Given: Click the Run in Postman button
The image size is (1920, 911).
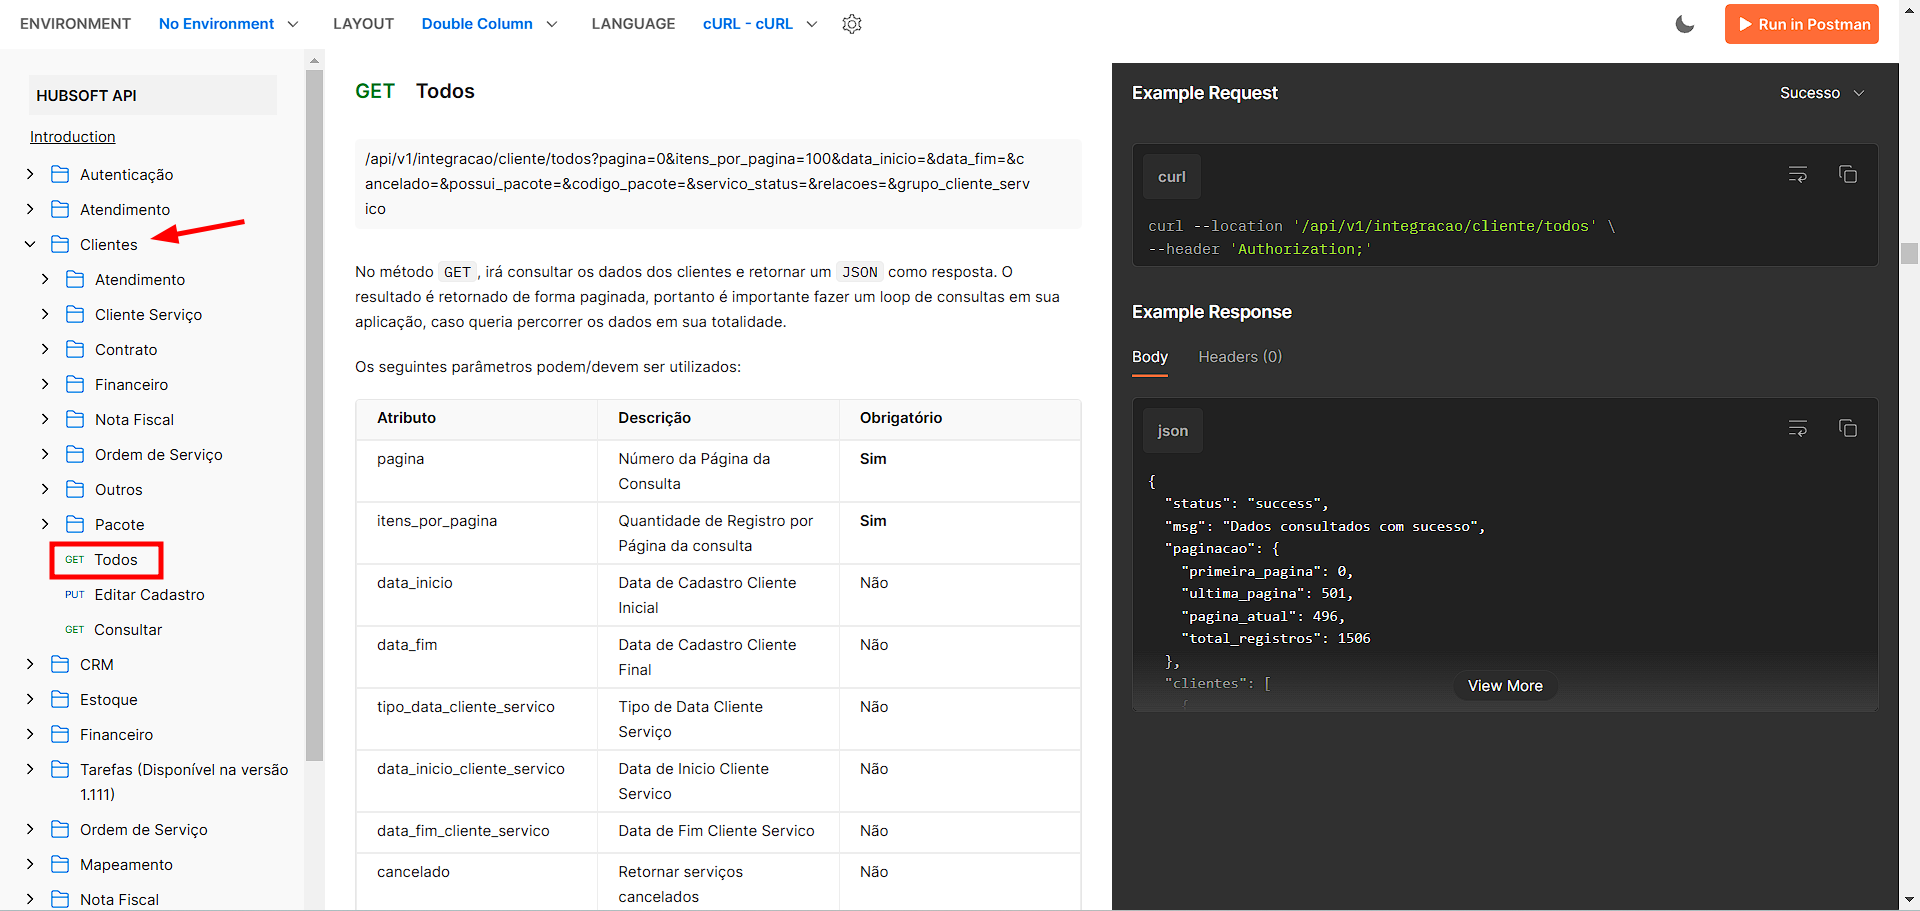Looking at the screenshot, I should click(x=1802, y=24).
